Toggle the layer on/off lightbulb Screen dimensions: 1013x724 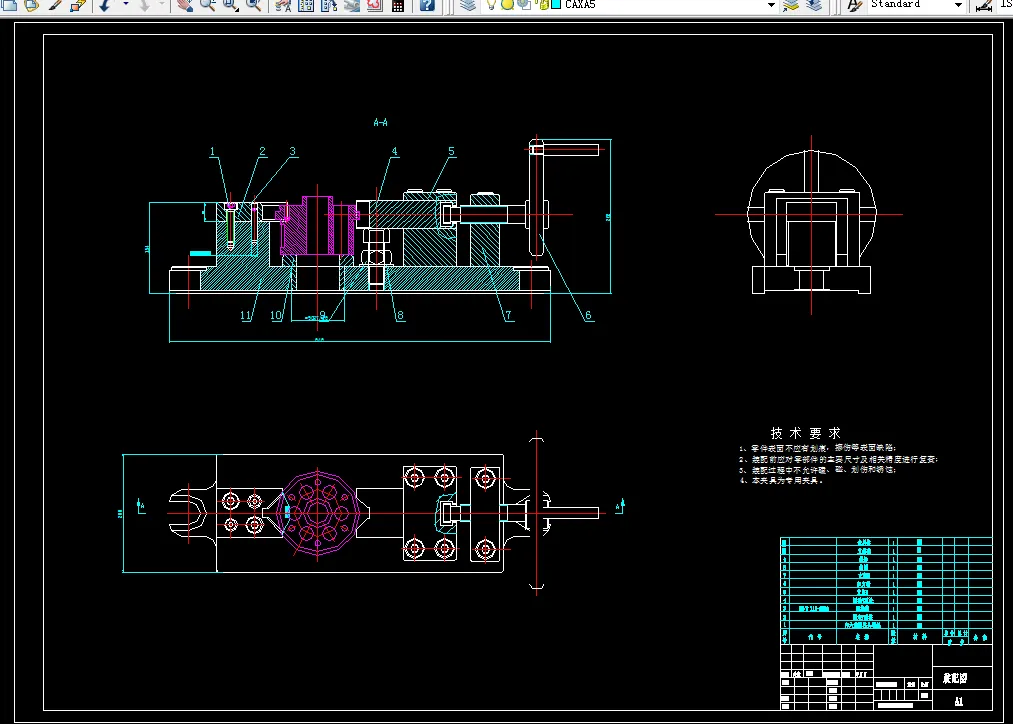point(491,5)
